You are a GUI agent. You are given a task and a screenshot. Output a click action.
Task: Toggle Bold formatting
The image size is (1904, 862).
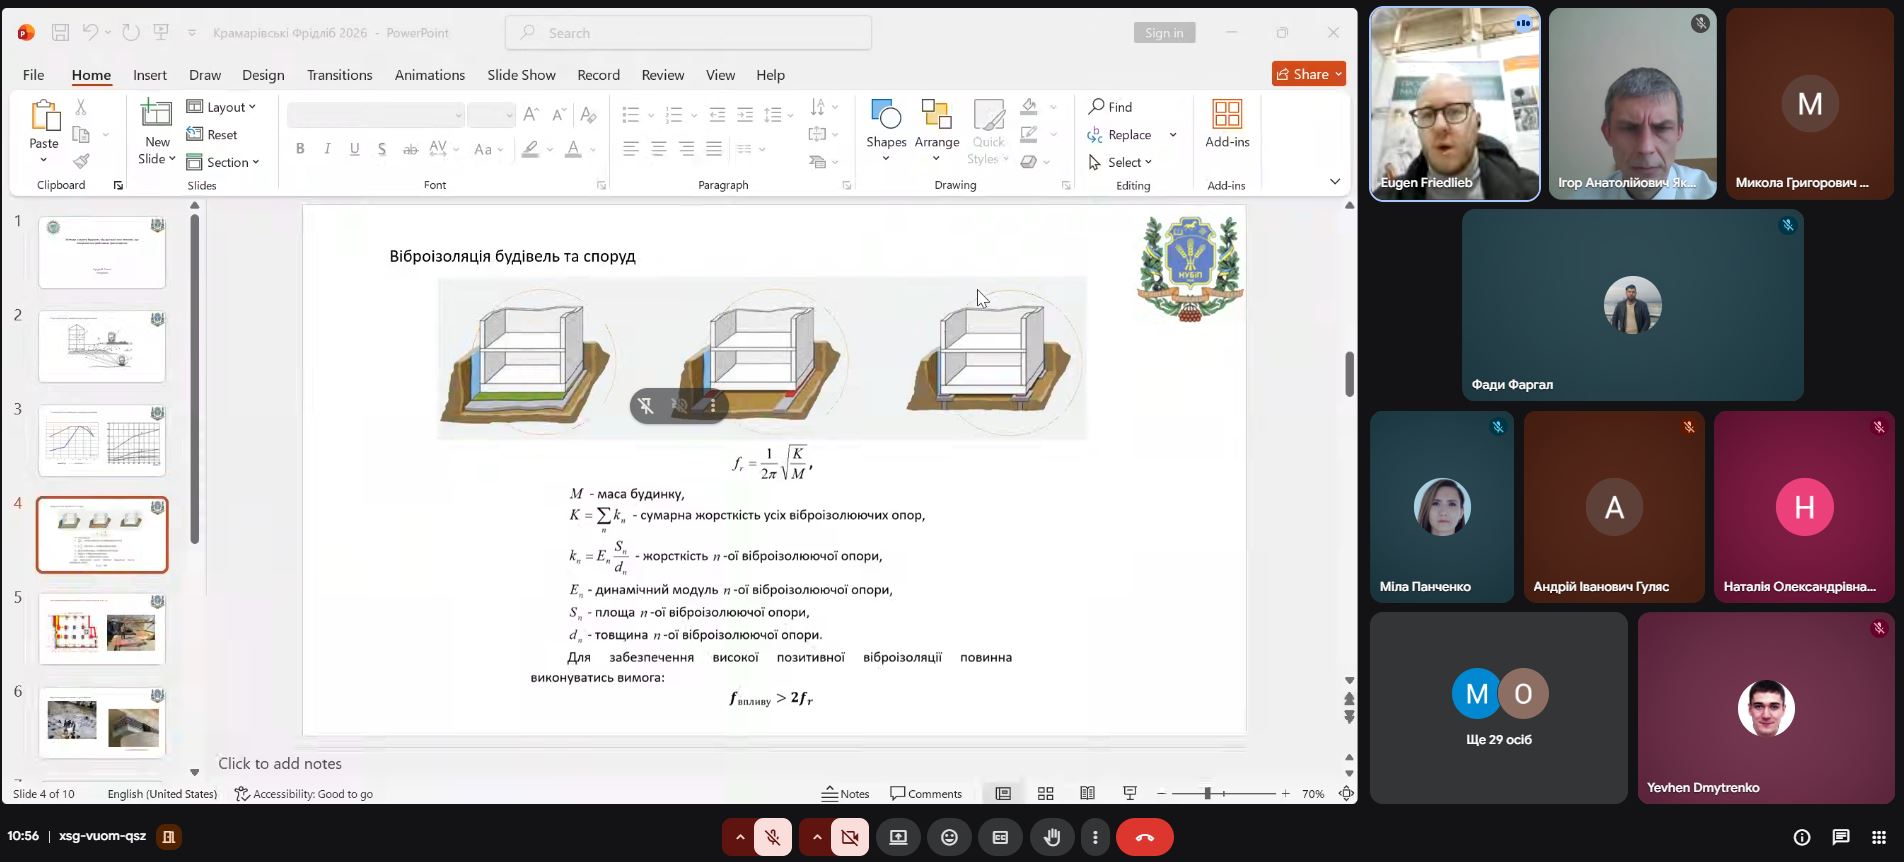point(300,149)
